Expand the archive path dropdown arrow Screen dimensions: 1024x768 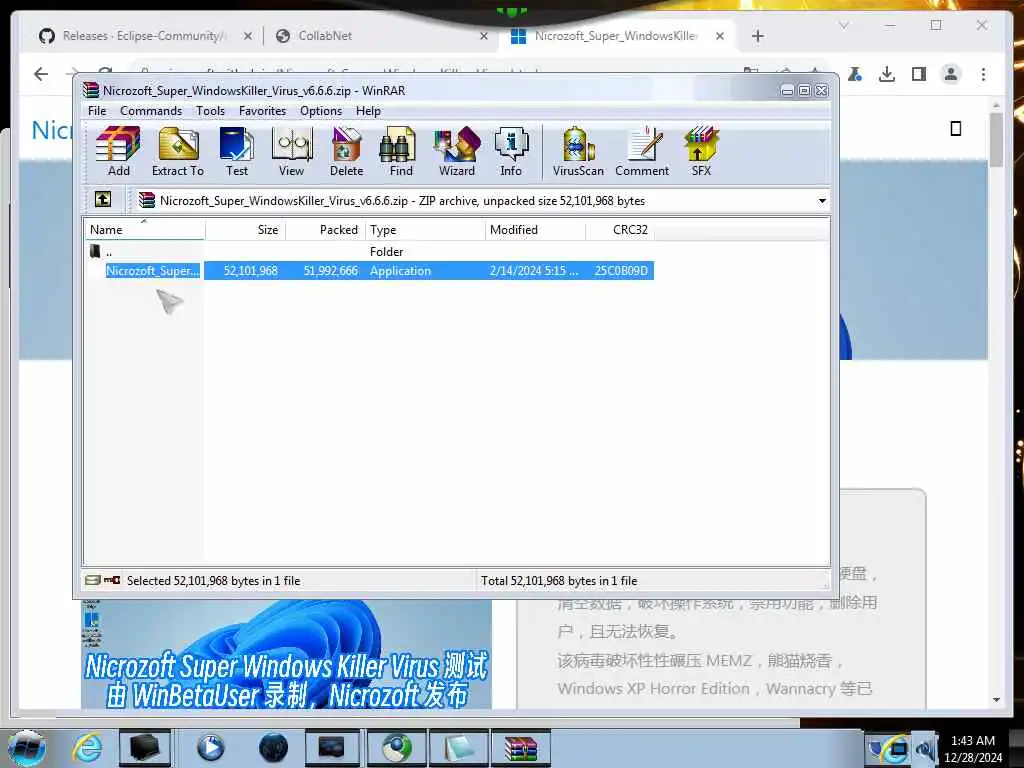tap(822, 201)
